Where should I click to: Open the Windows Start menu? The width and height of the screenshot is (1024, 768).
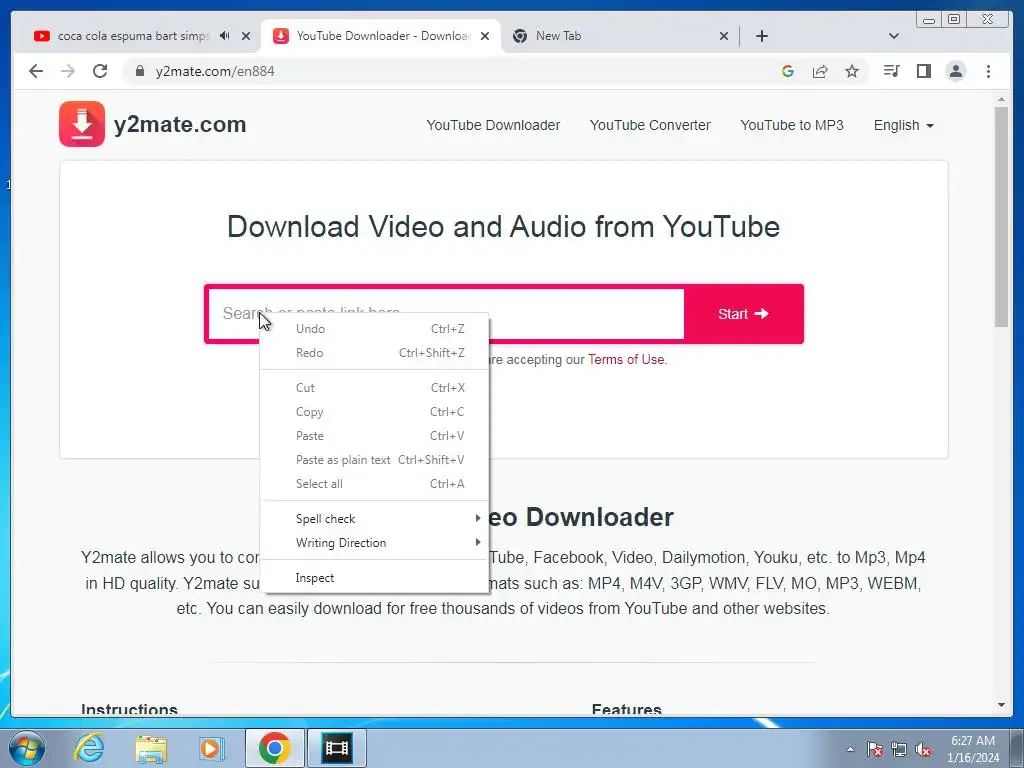(x=26, y=748)
